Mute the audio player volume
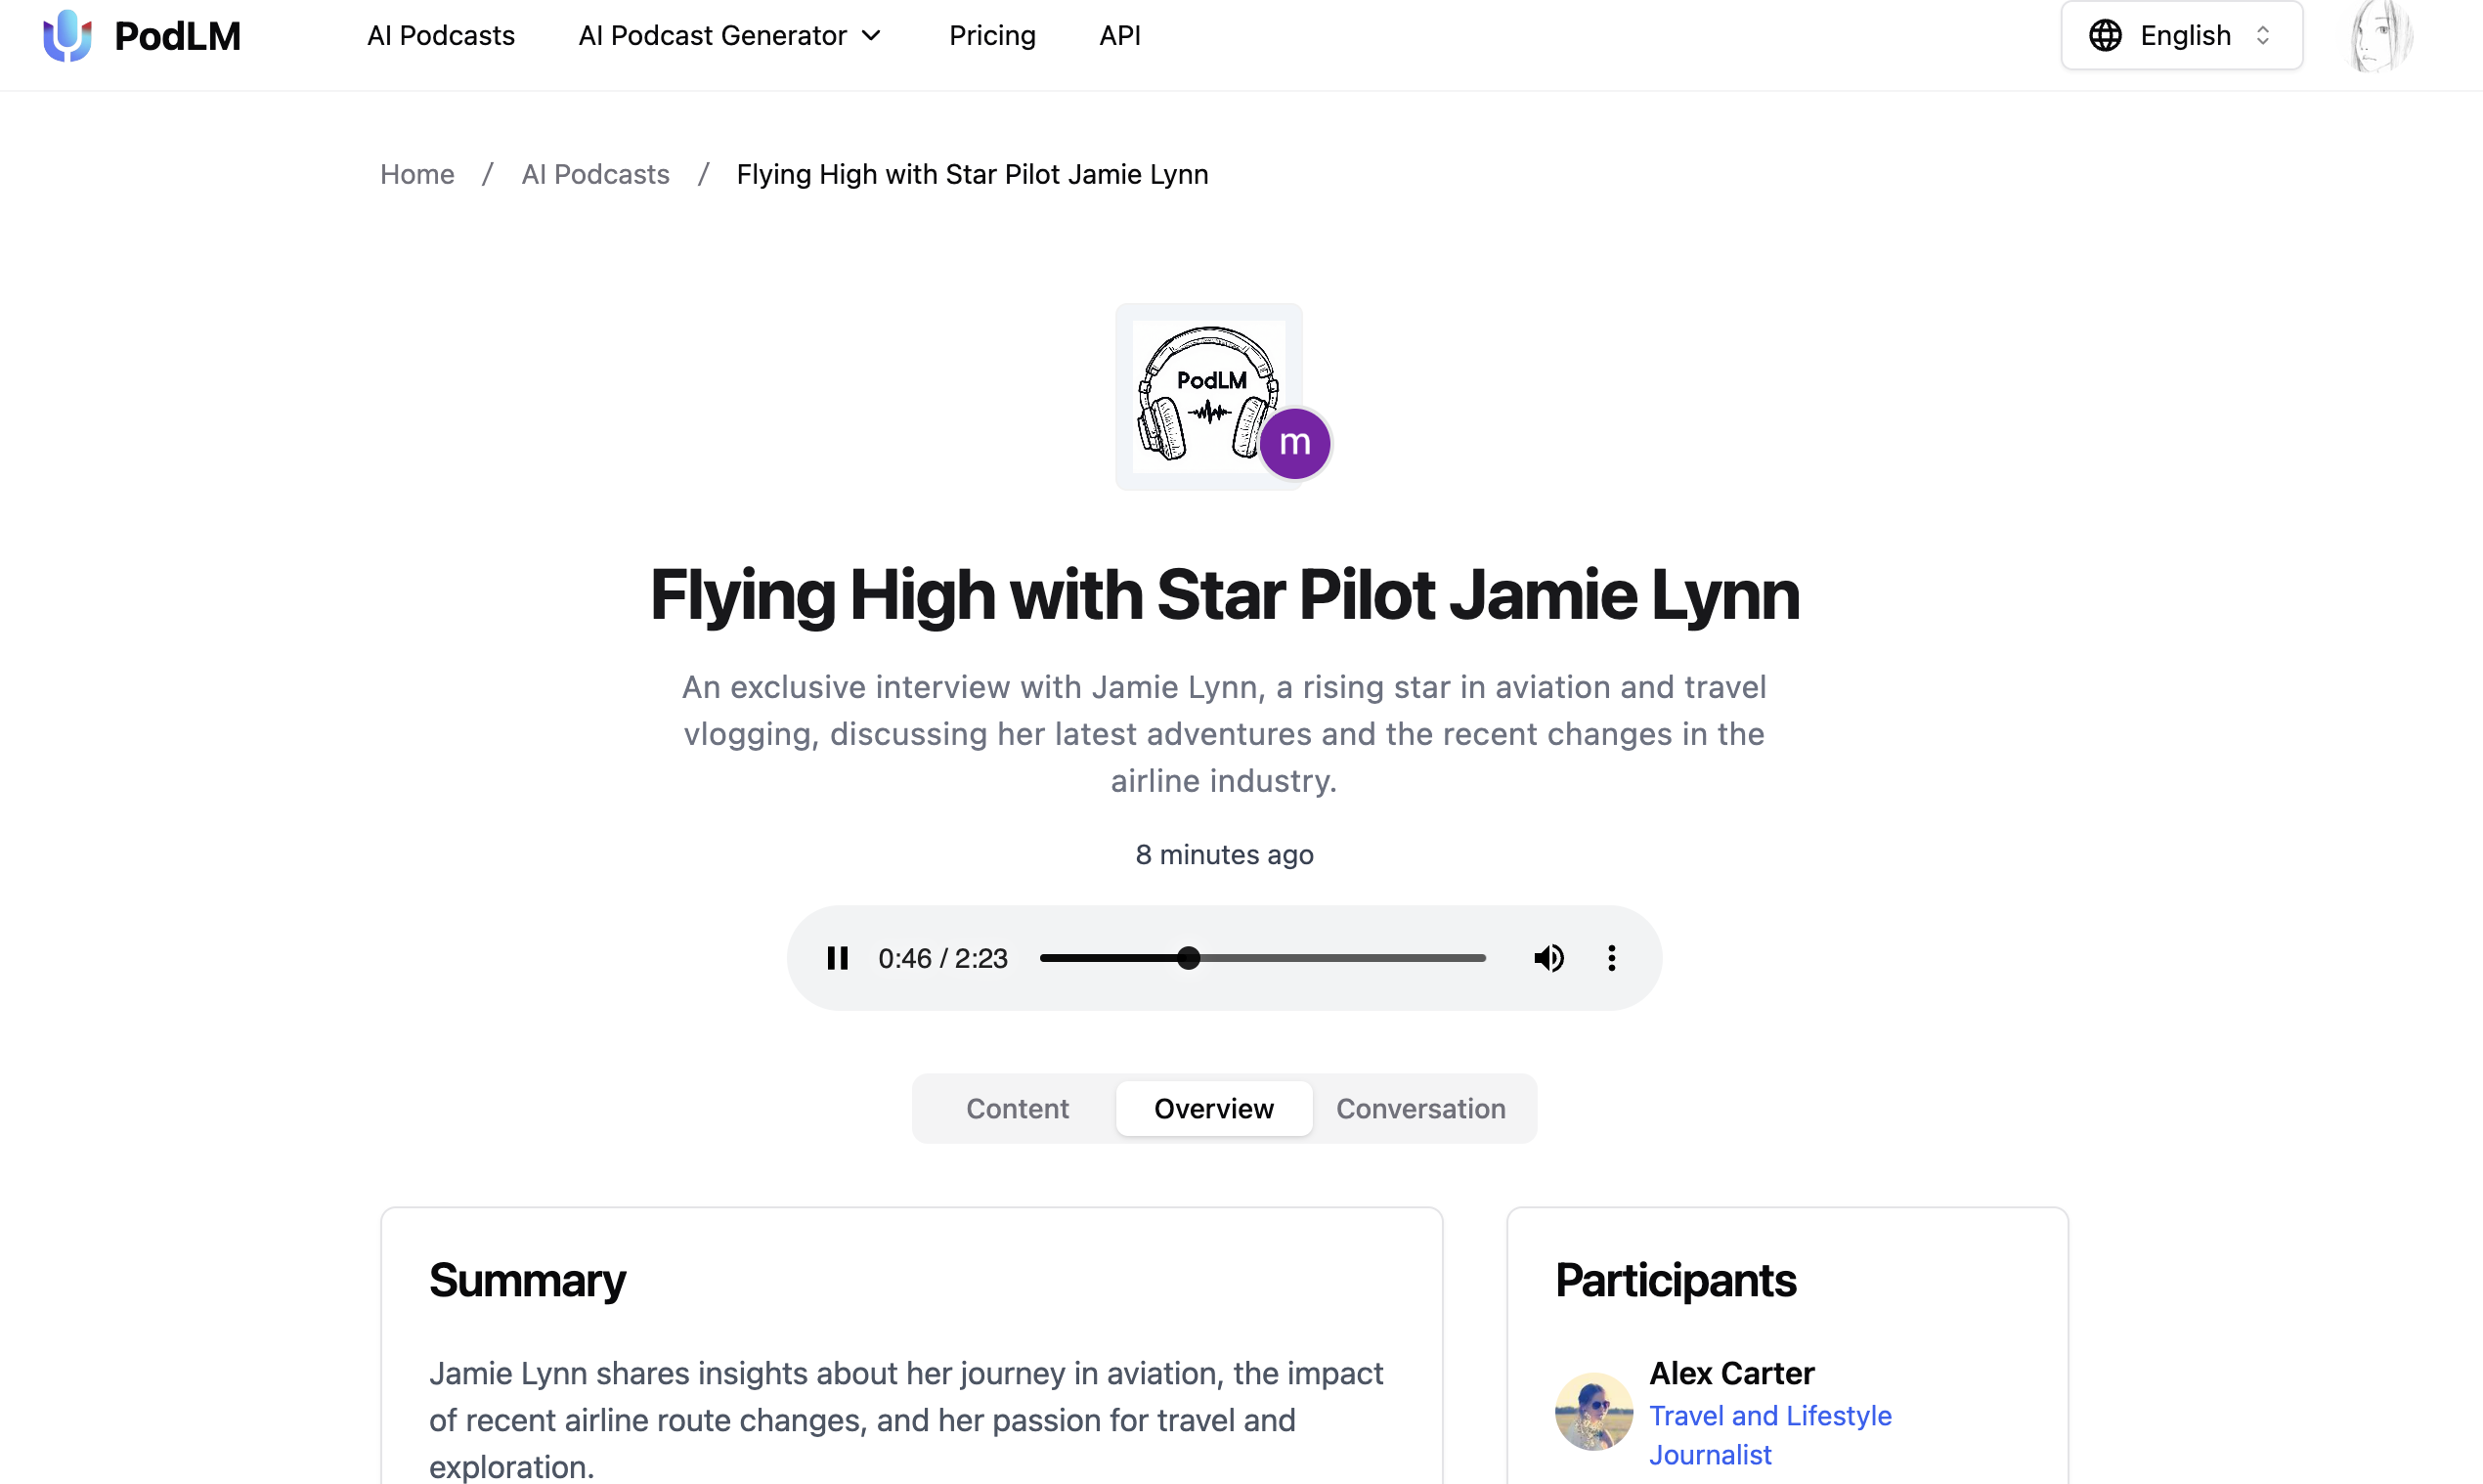 click(x=1548, y=958)
